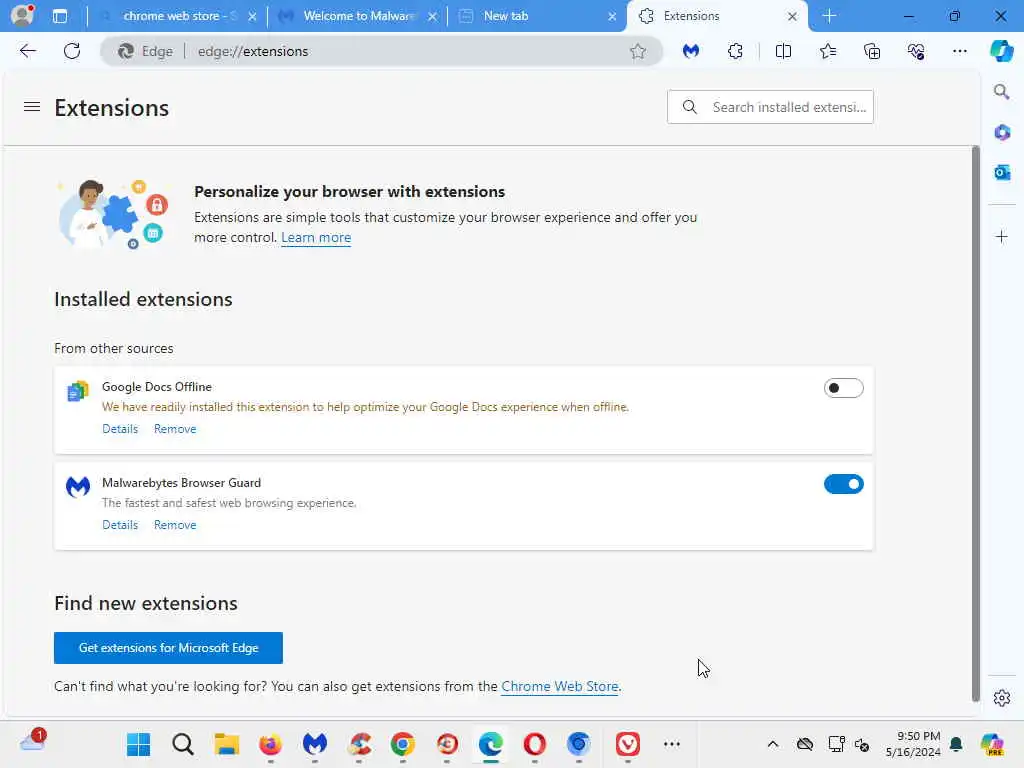1024x768 pixels.
Task: Open tab actions menu icon
Action: [60, 16]
